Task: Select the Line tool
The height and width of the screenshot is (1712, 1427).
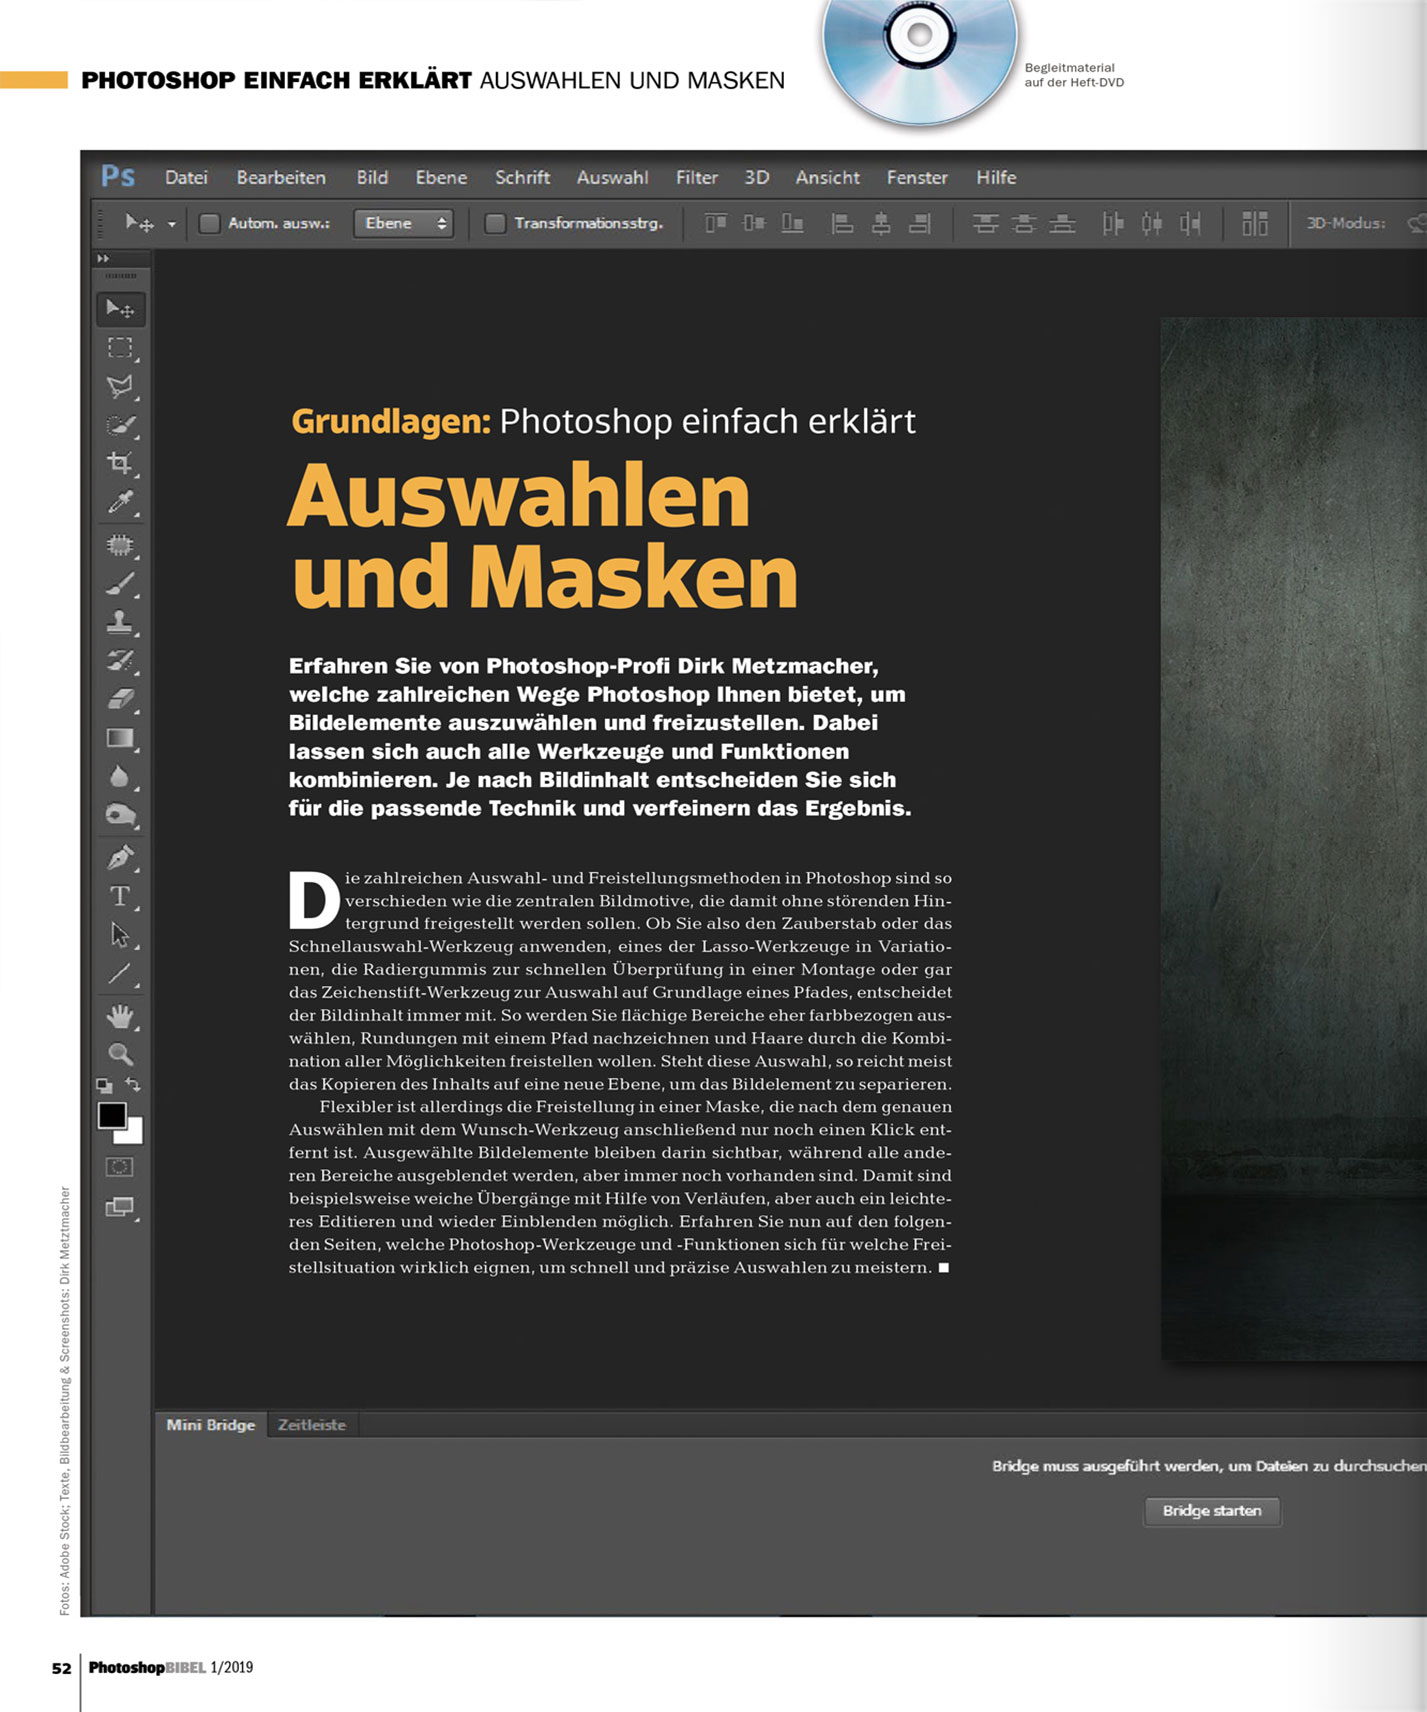Action: [121, 974]
